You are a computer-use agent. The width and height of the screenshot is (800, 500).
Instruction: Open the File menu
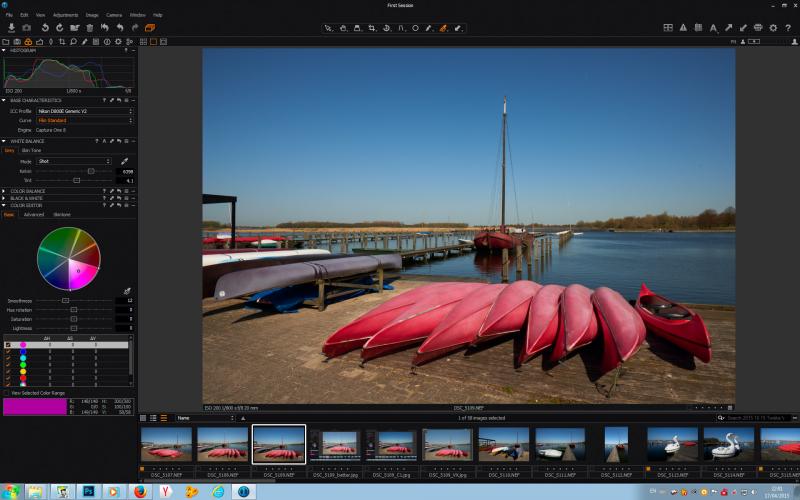(x=9, y=15)
